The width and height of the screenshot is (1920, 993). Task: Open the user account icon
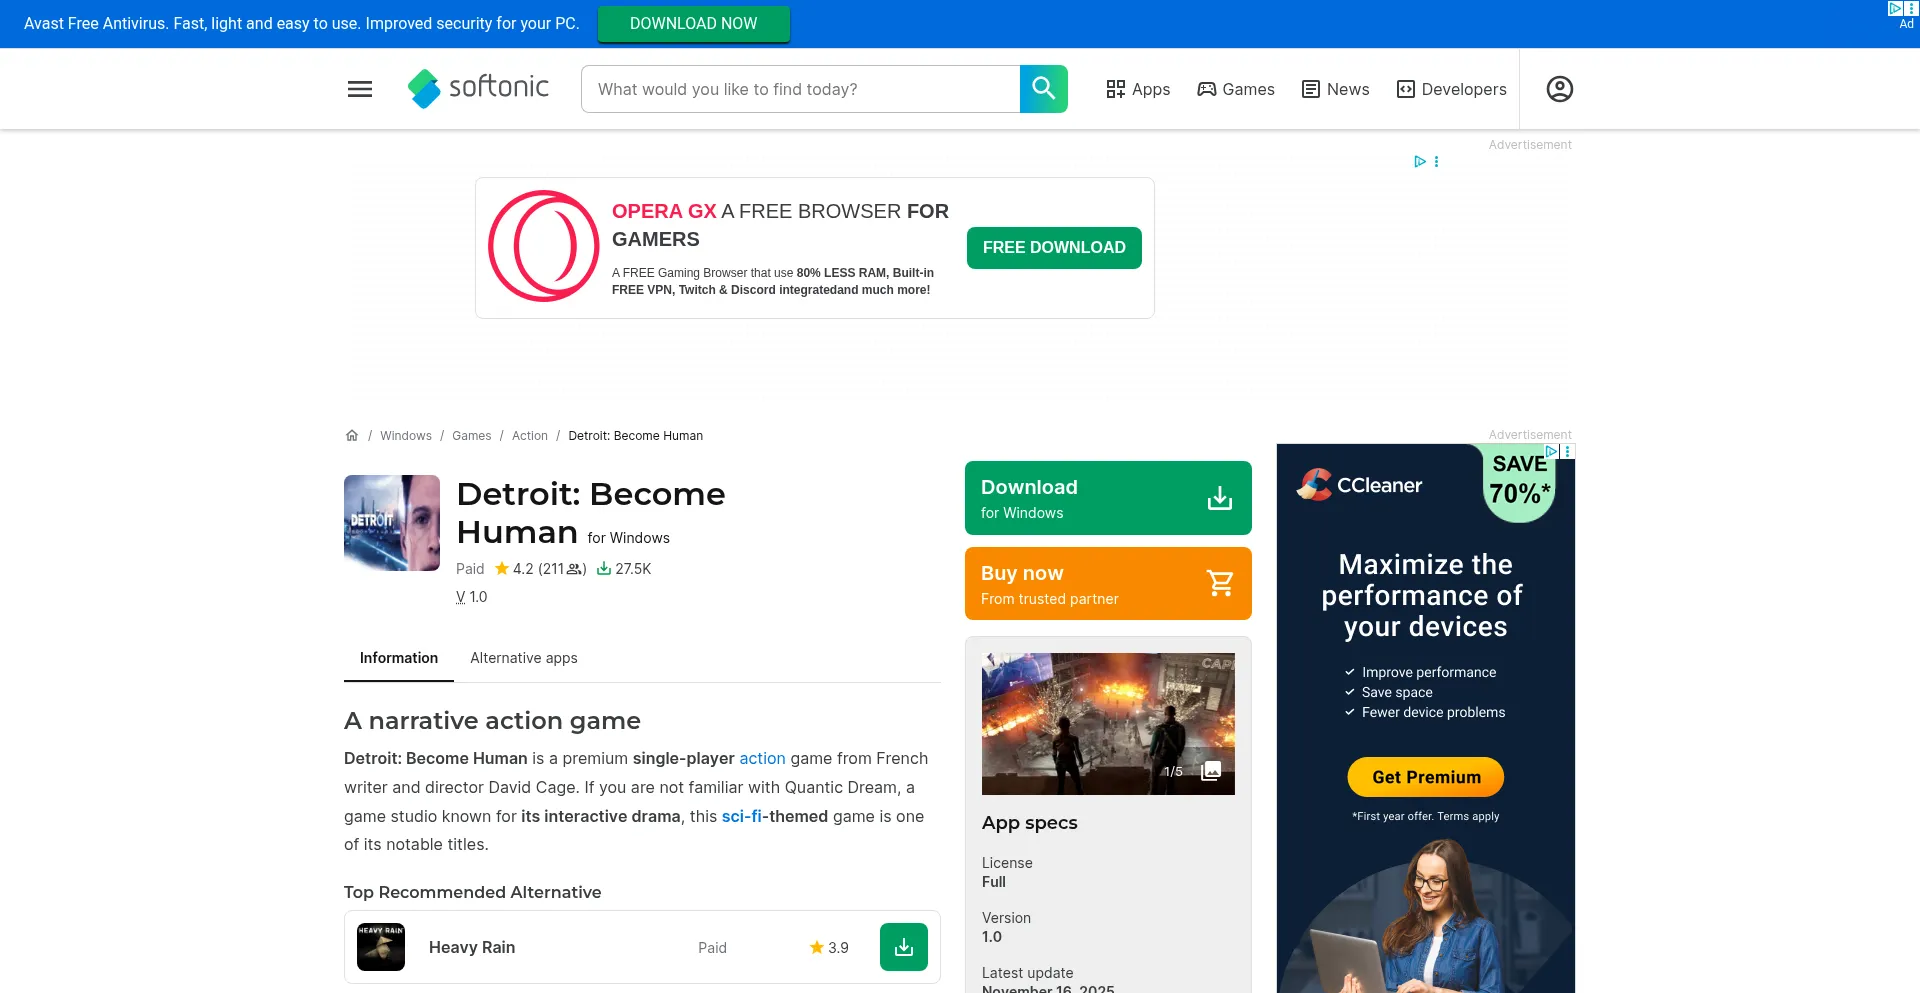pyautogui.click(x=1559, y=89)
